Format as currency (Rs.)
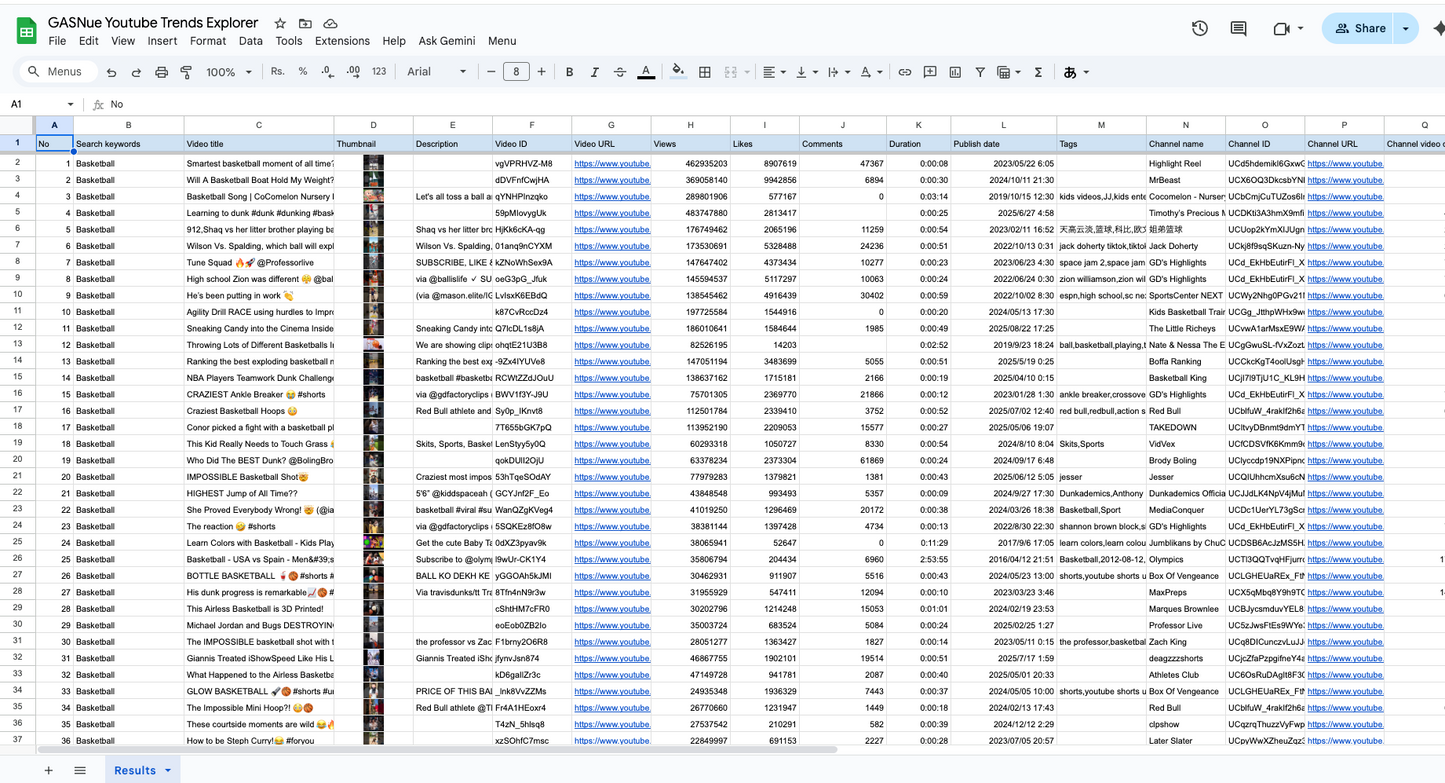 [278, 72]
